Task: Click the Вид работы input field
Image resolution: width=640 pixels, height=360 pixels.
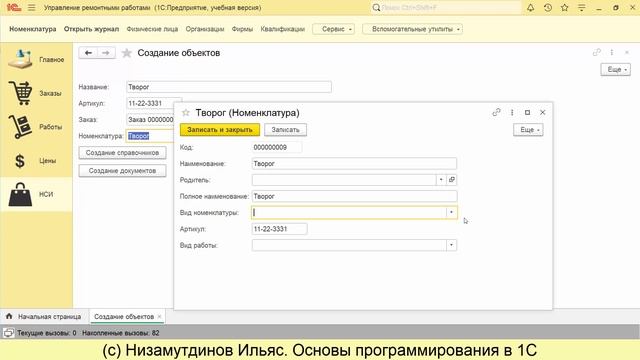Action: (x=349, y=245)
